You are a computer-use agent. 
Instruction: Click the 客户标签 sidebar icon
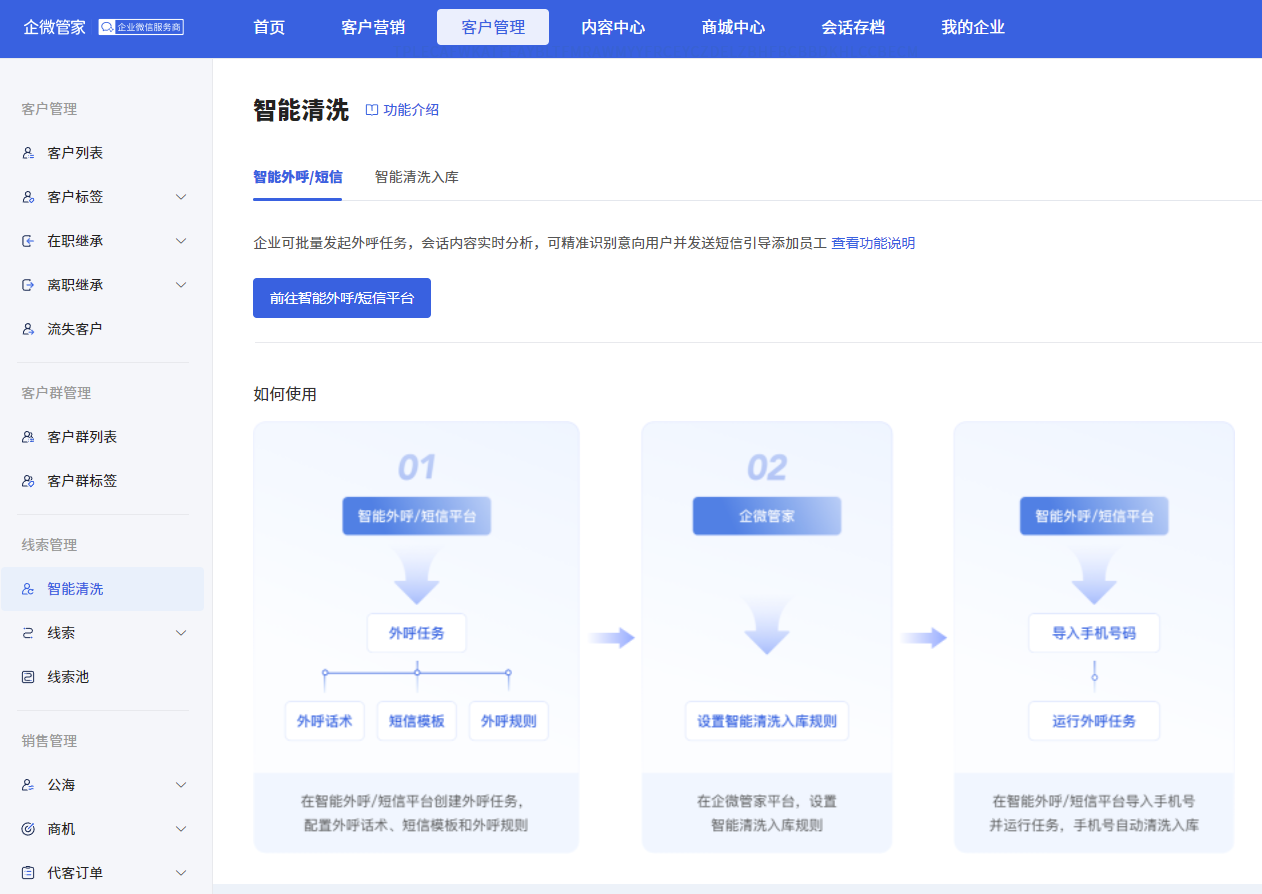29,197
